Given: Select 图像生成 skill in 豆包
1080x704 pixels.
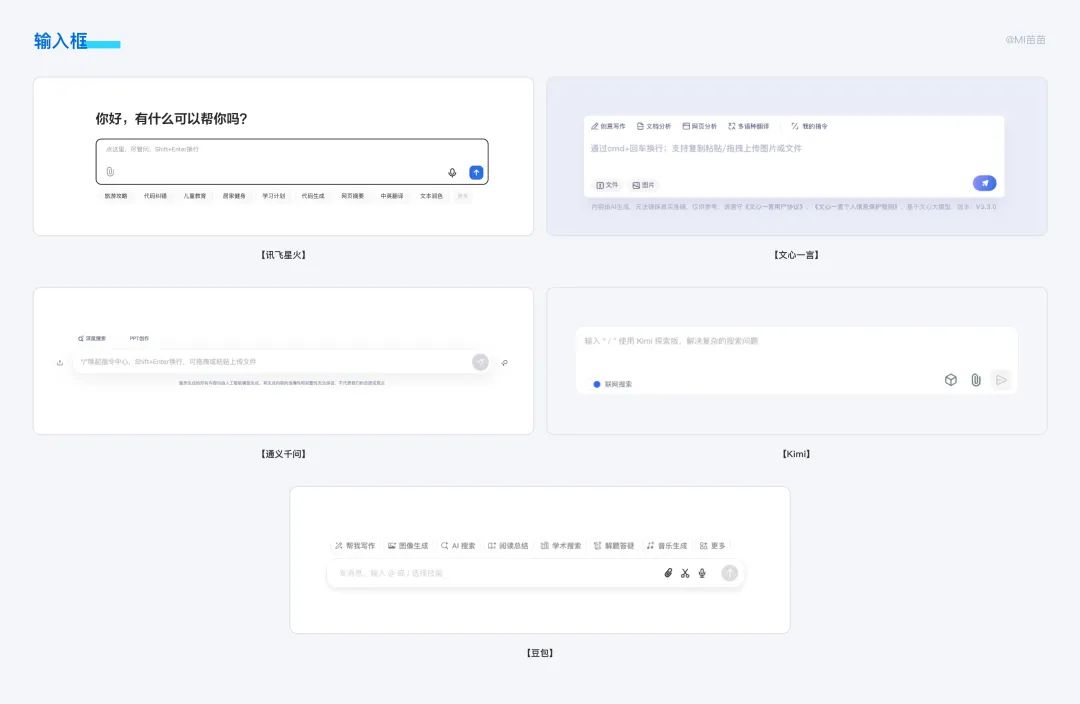Looking at the screenshot, I should 408,546.
